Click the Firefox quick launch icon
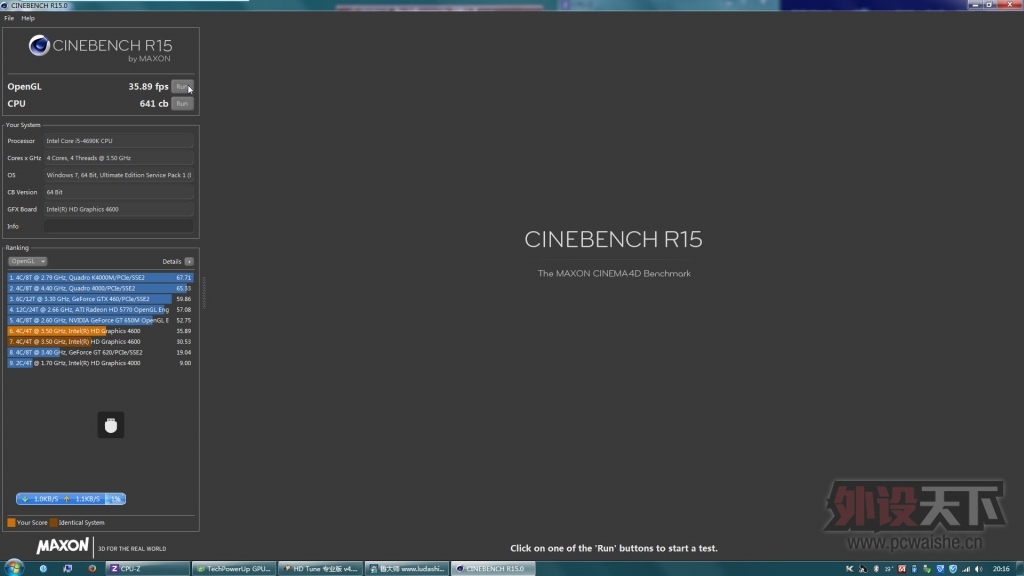Viewport: 1024px width, 576px height. point(92,569)
